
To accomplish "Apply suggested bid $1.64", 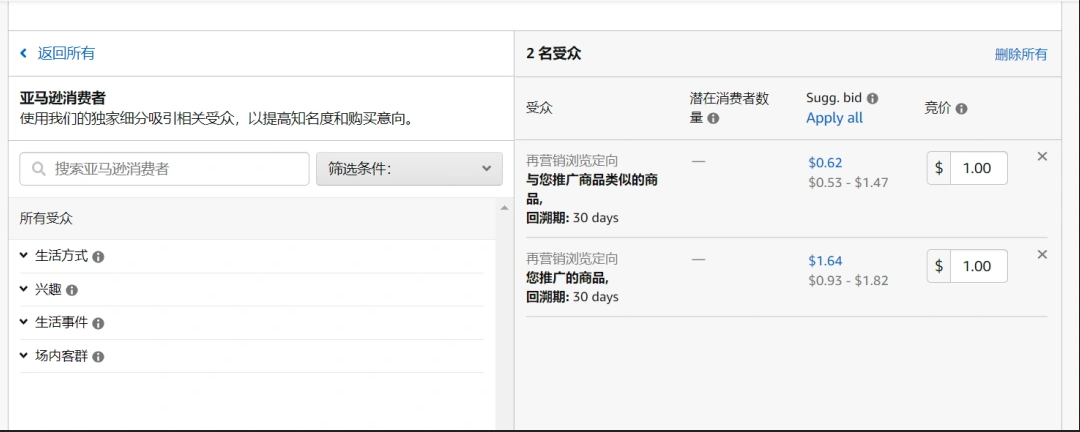I will click(x=825, y=260).
